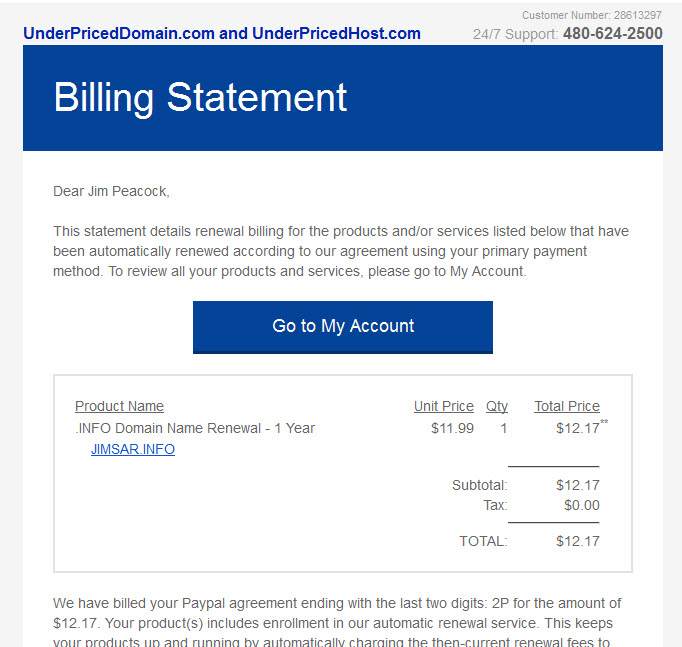Viewport: 682px width, 647px height.
Task: Click the TOTAL amount $12.17
Action: point(578,541)
